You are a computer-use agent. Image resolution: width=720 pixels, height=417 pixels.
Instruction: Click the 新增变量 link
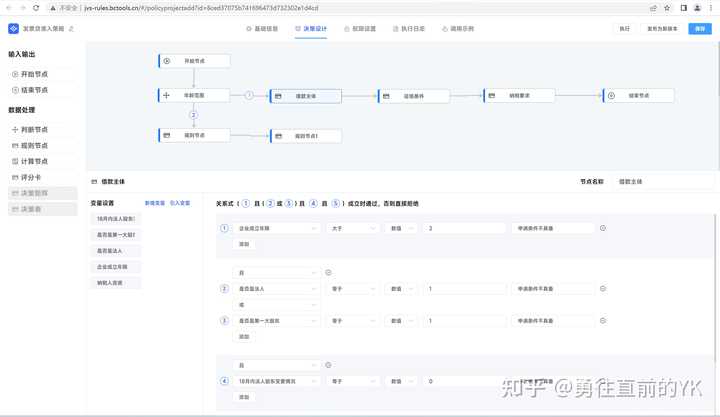coord(155,203)
